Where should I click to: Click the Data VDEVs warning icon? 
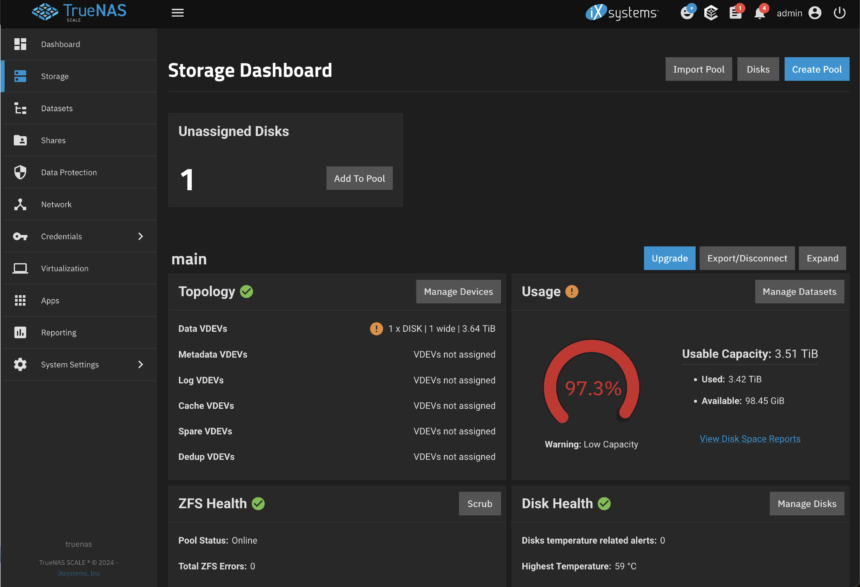coord(376,329)
